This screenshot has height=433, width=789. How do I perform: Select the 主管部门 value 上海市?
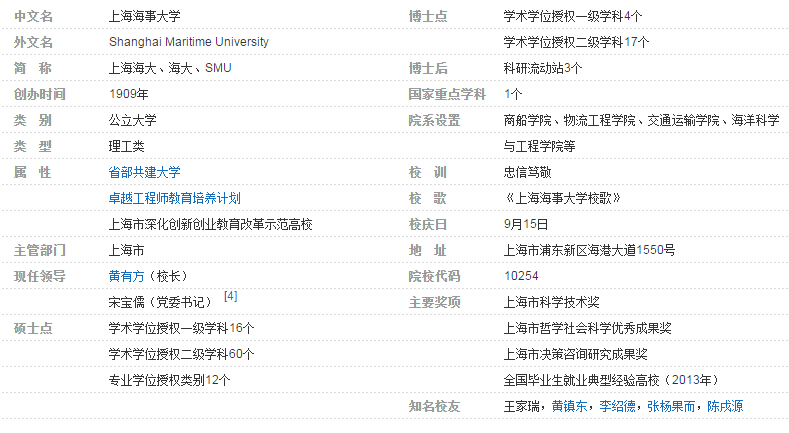tap(126, 250)
